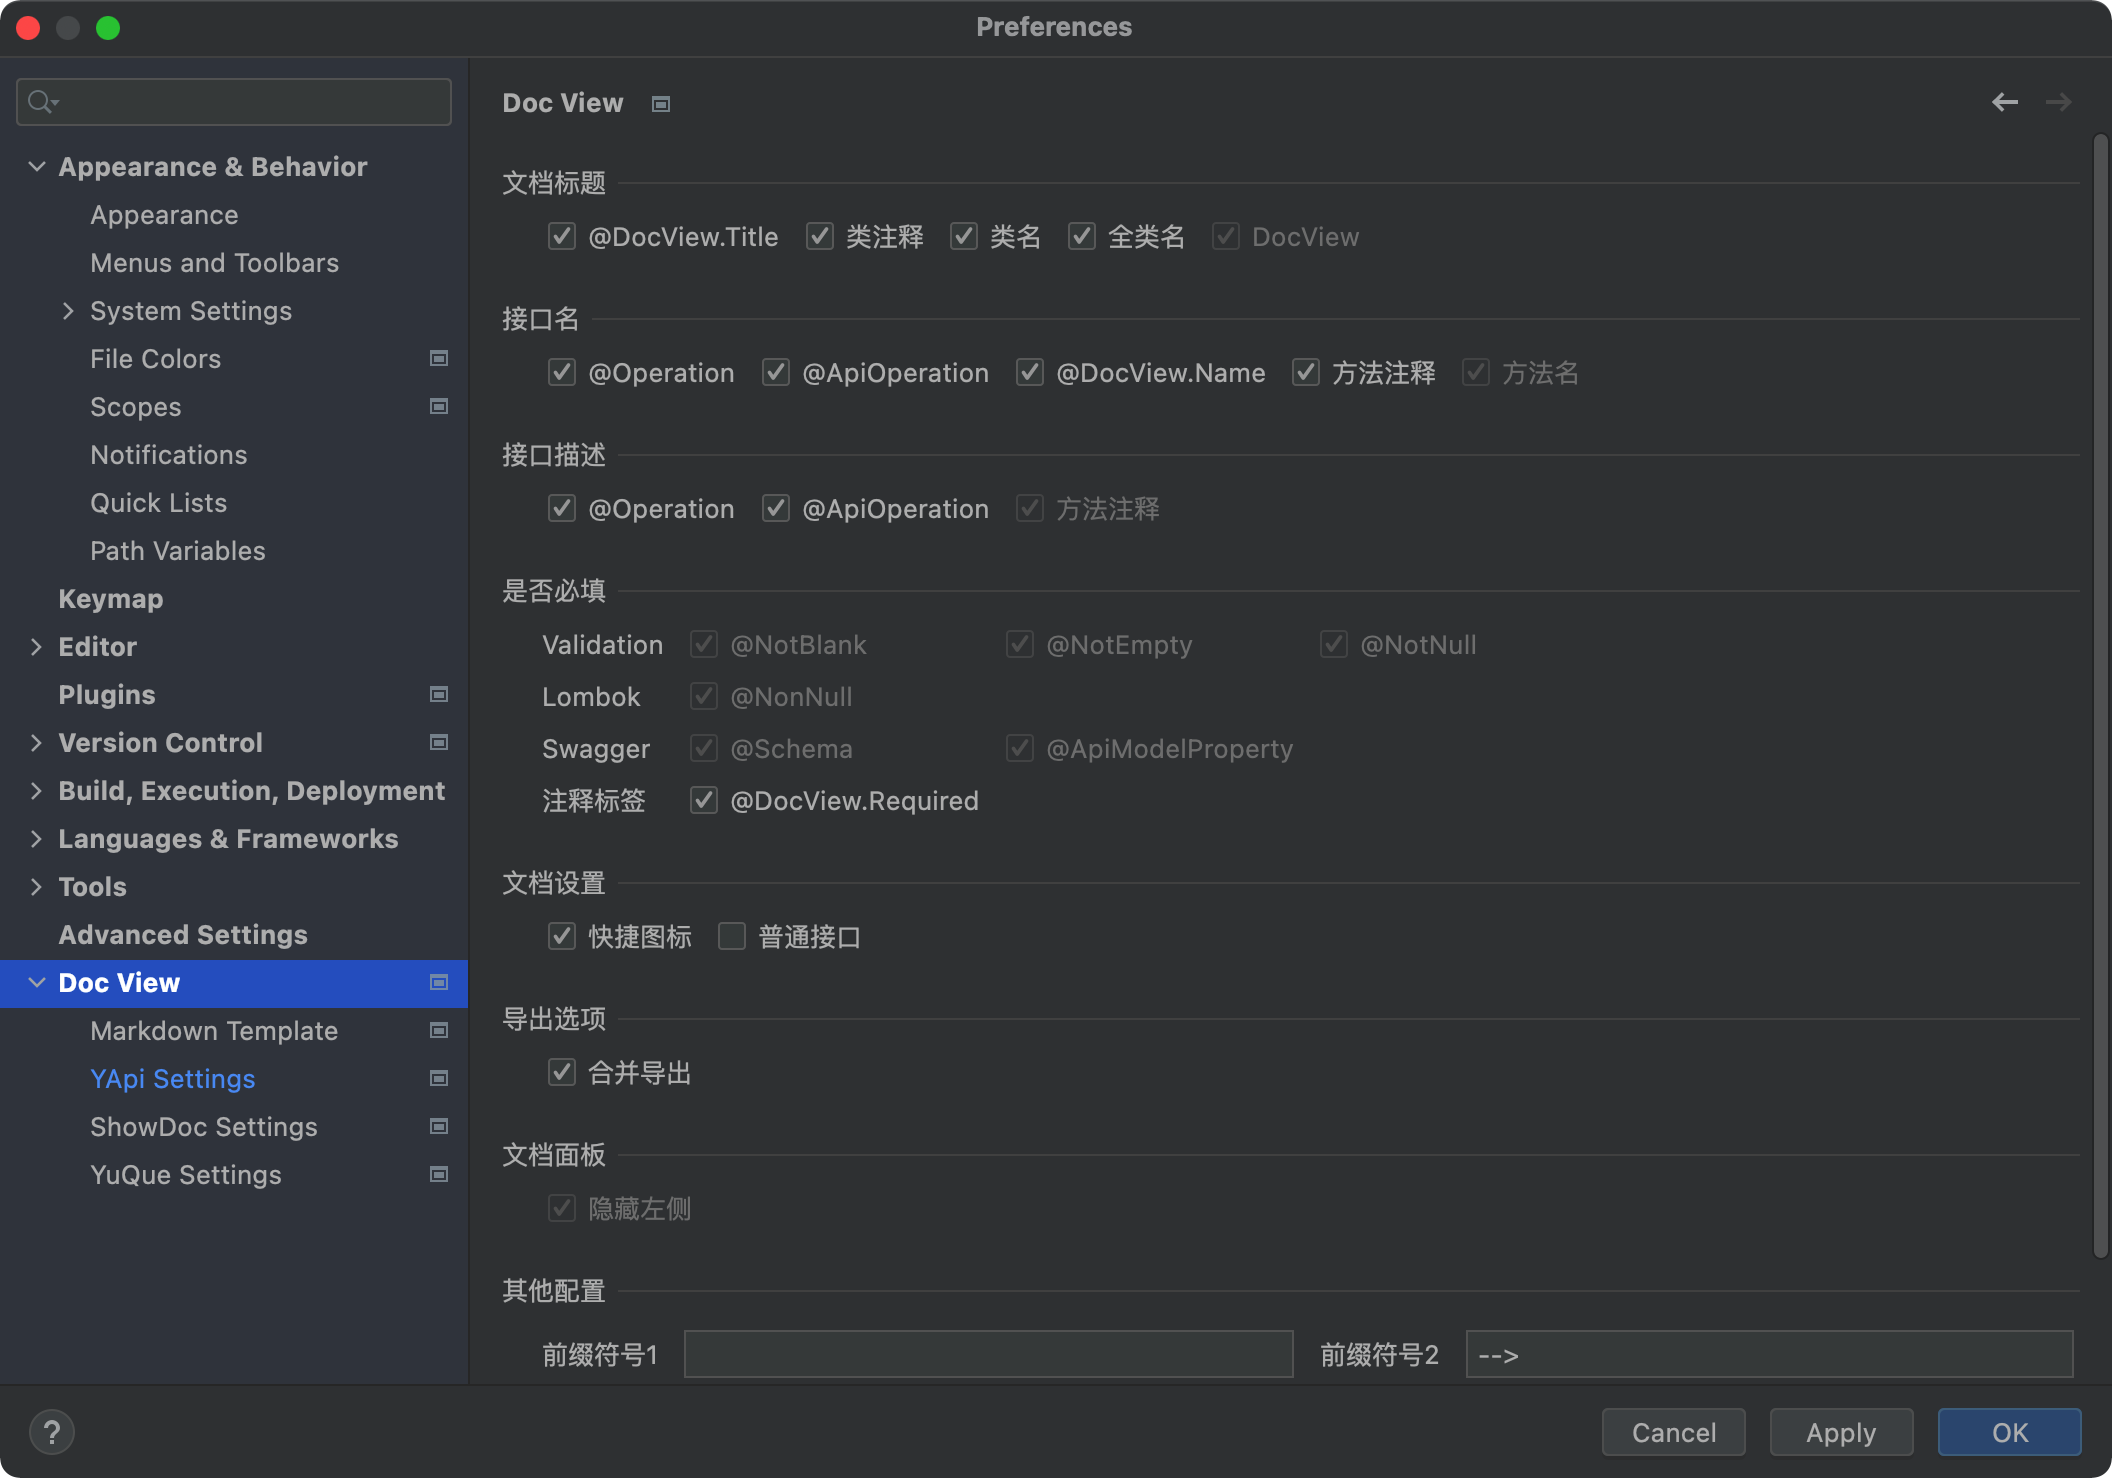Select Keymap in the settings tree
Screen dimensions: 2112x1478
(x=110, y=598)
